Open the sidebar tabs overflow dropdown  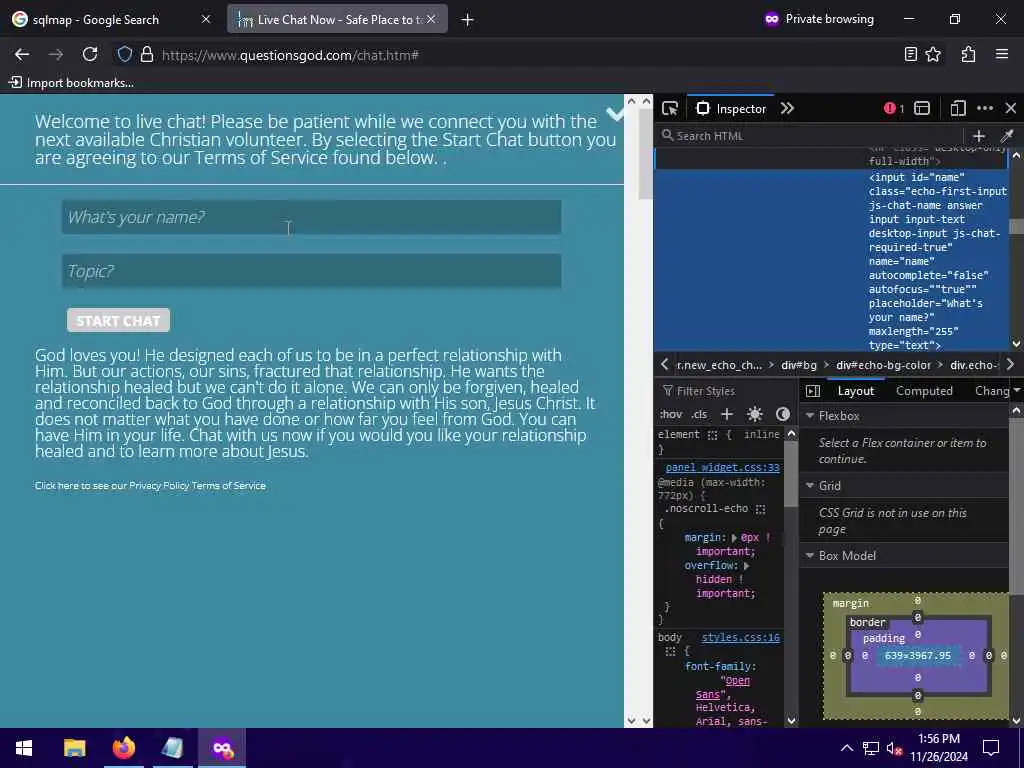click(1017, 391)
